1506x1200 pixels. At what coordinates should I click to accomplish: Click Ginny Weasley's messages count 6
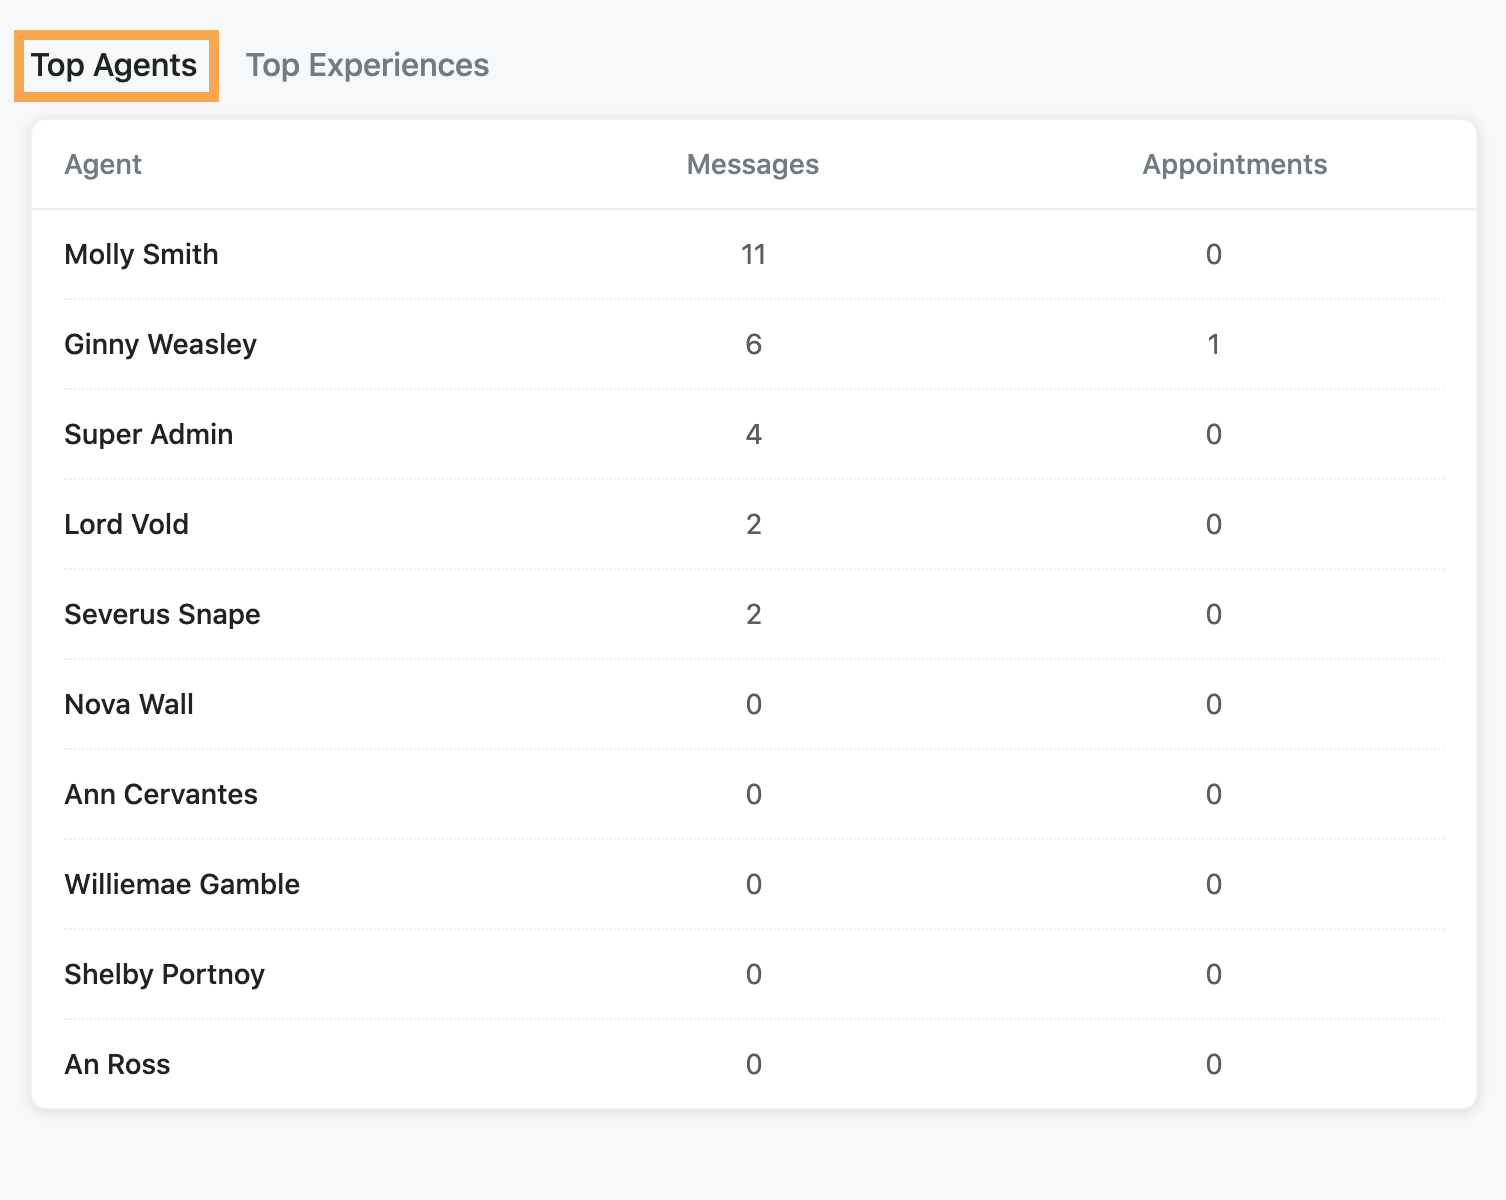[x=754, y=344]
